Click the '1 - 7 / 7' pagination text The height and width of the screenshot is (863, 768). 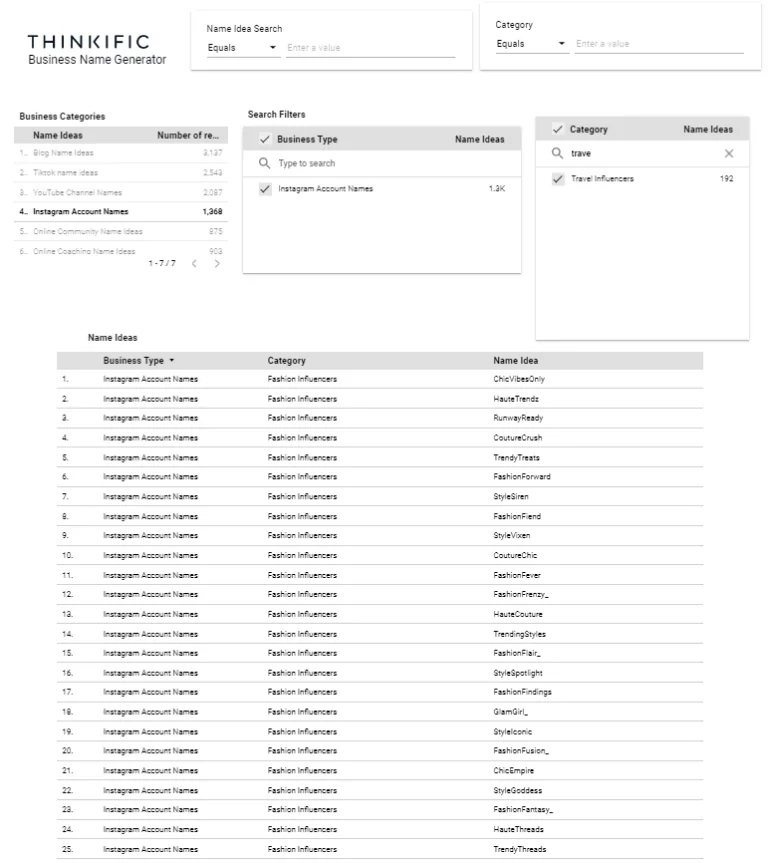click(162, 264)
